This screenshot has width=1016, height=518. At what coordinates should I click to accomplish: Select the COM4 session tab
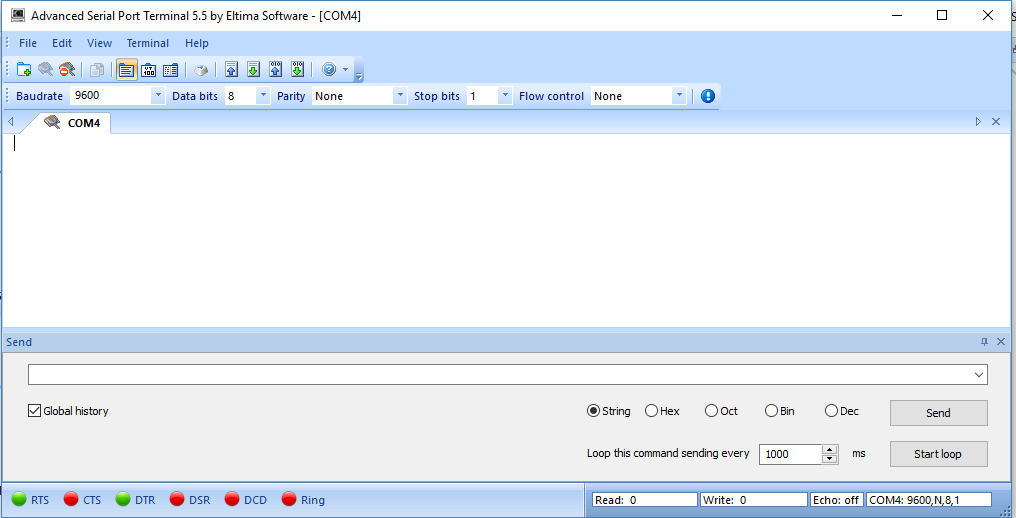[74, 123]
